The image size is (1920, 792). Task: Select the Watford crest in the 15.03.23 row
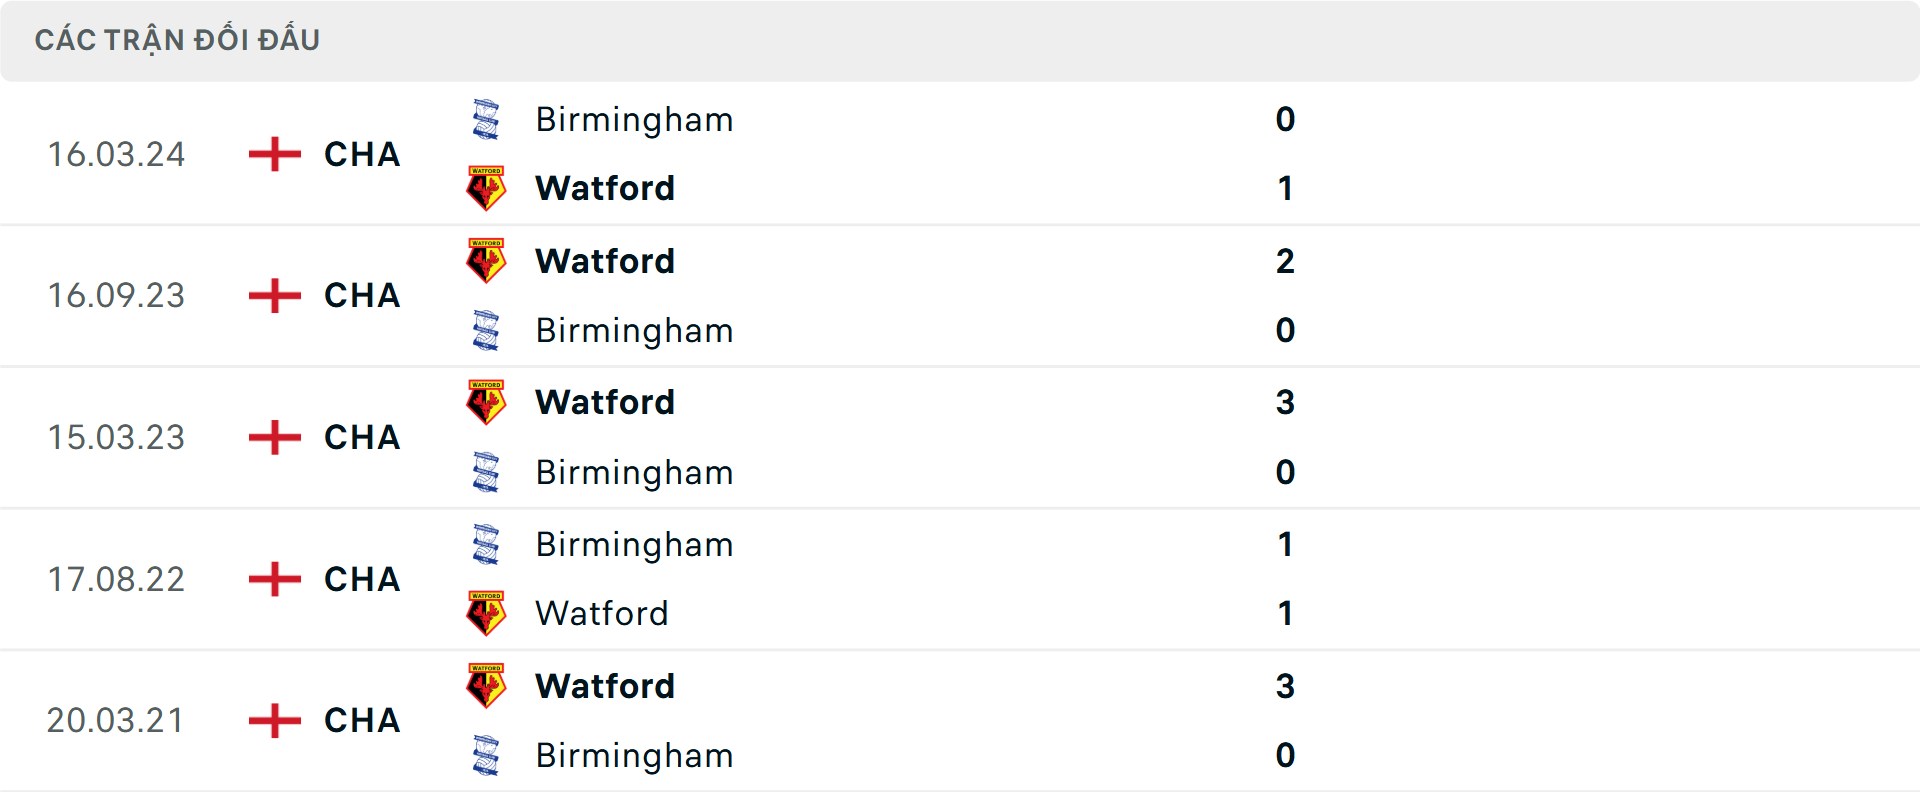(486, 402)
